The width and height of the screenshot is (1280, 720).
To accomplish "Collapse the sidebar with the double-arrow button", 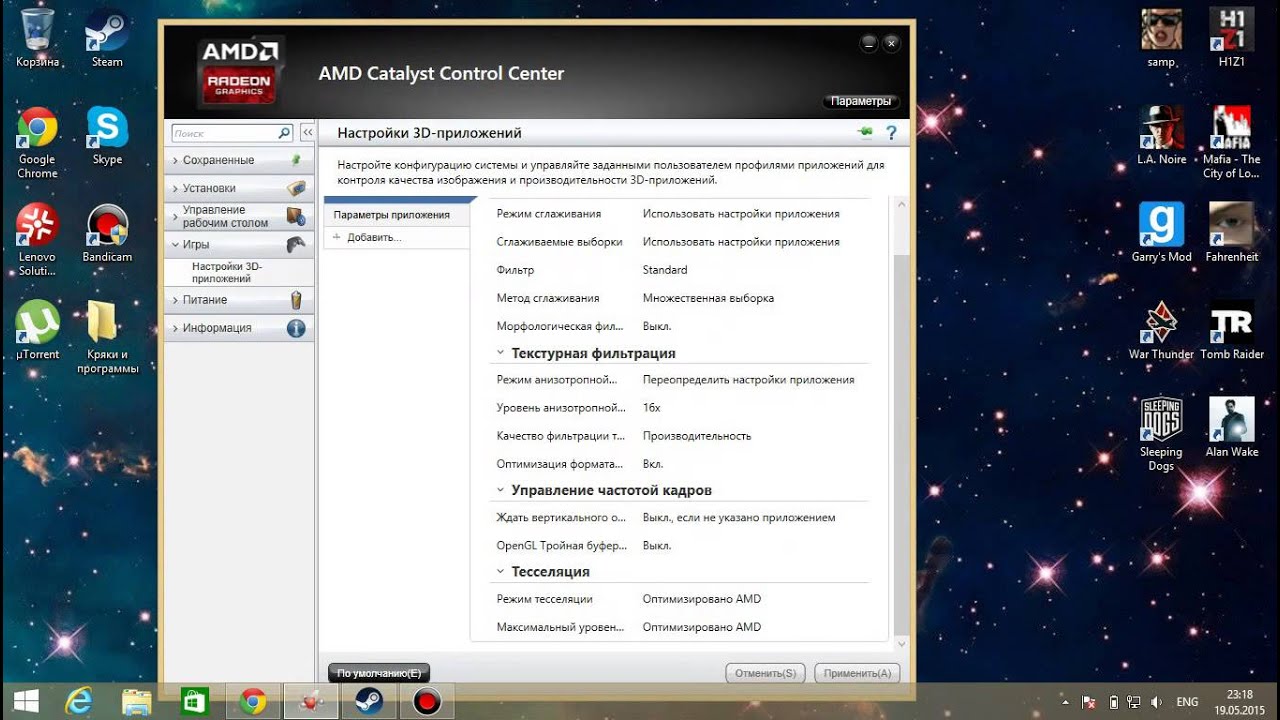I will [x=308, y=132].
